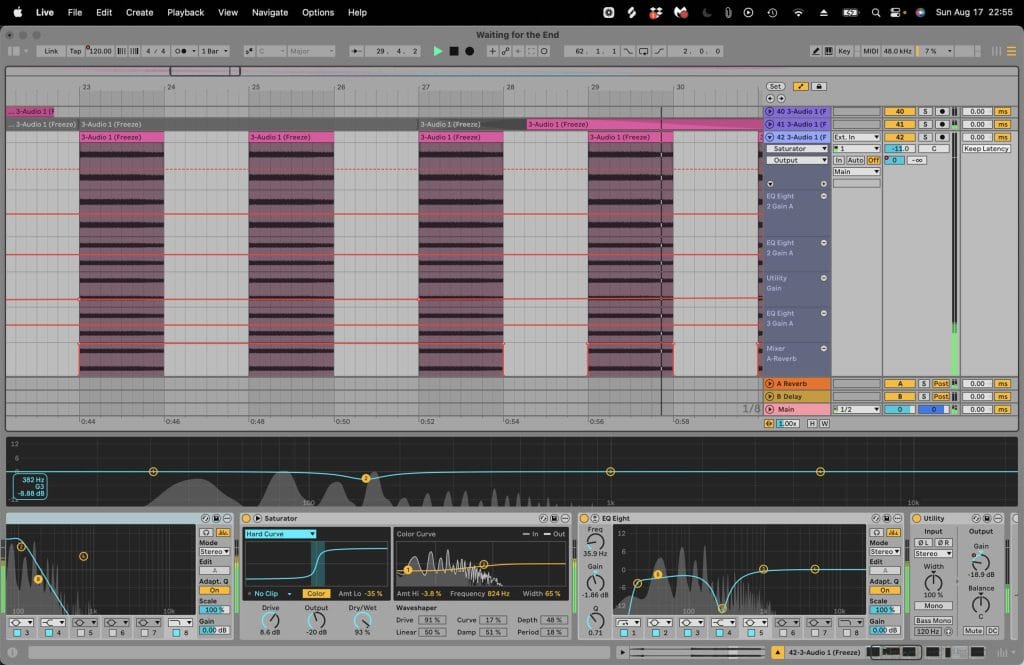Viewport: 1024px width, 665px height.
Task: Fold track 42 3-Audio 1
Action: [769, 137]
